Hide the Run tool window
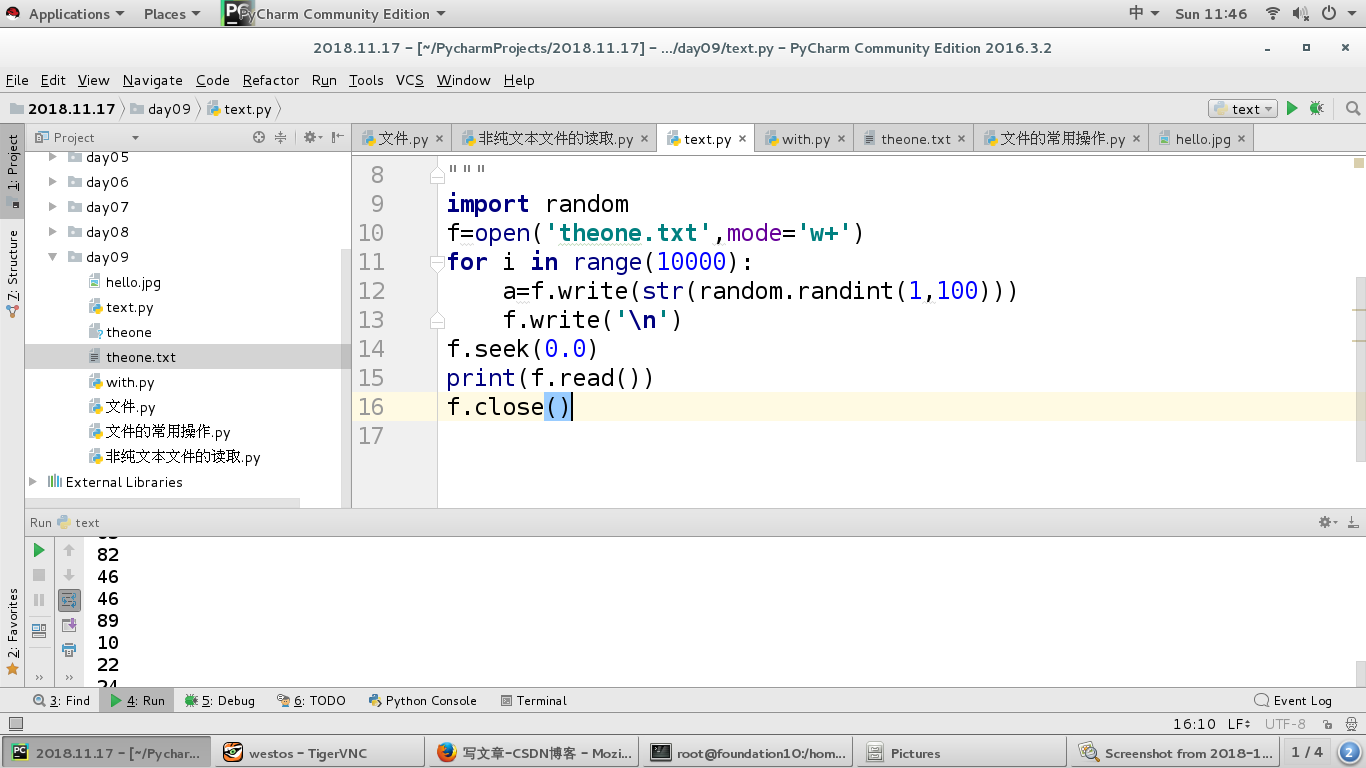1366x768 pixels. (1353, 522)
